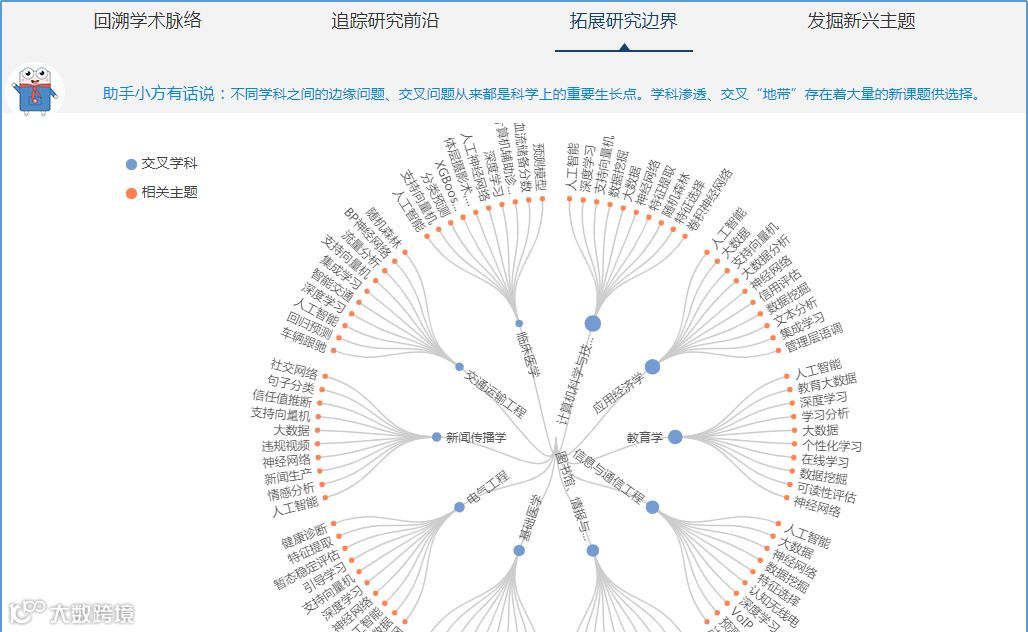The height and width of the screenshot is (632, 1028).
Task: Select 预测模型 topic under 临床医学
Action: tap(538, 167)
